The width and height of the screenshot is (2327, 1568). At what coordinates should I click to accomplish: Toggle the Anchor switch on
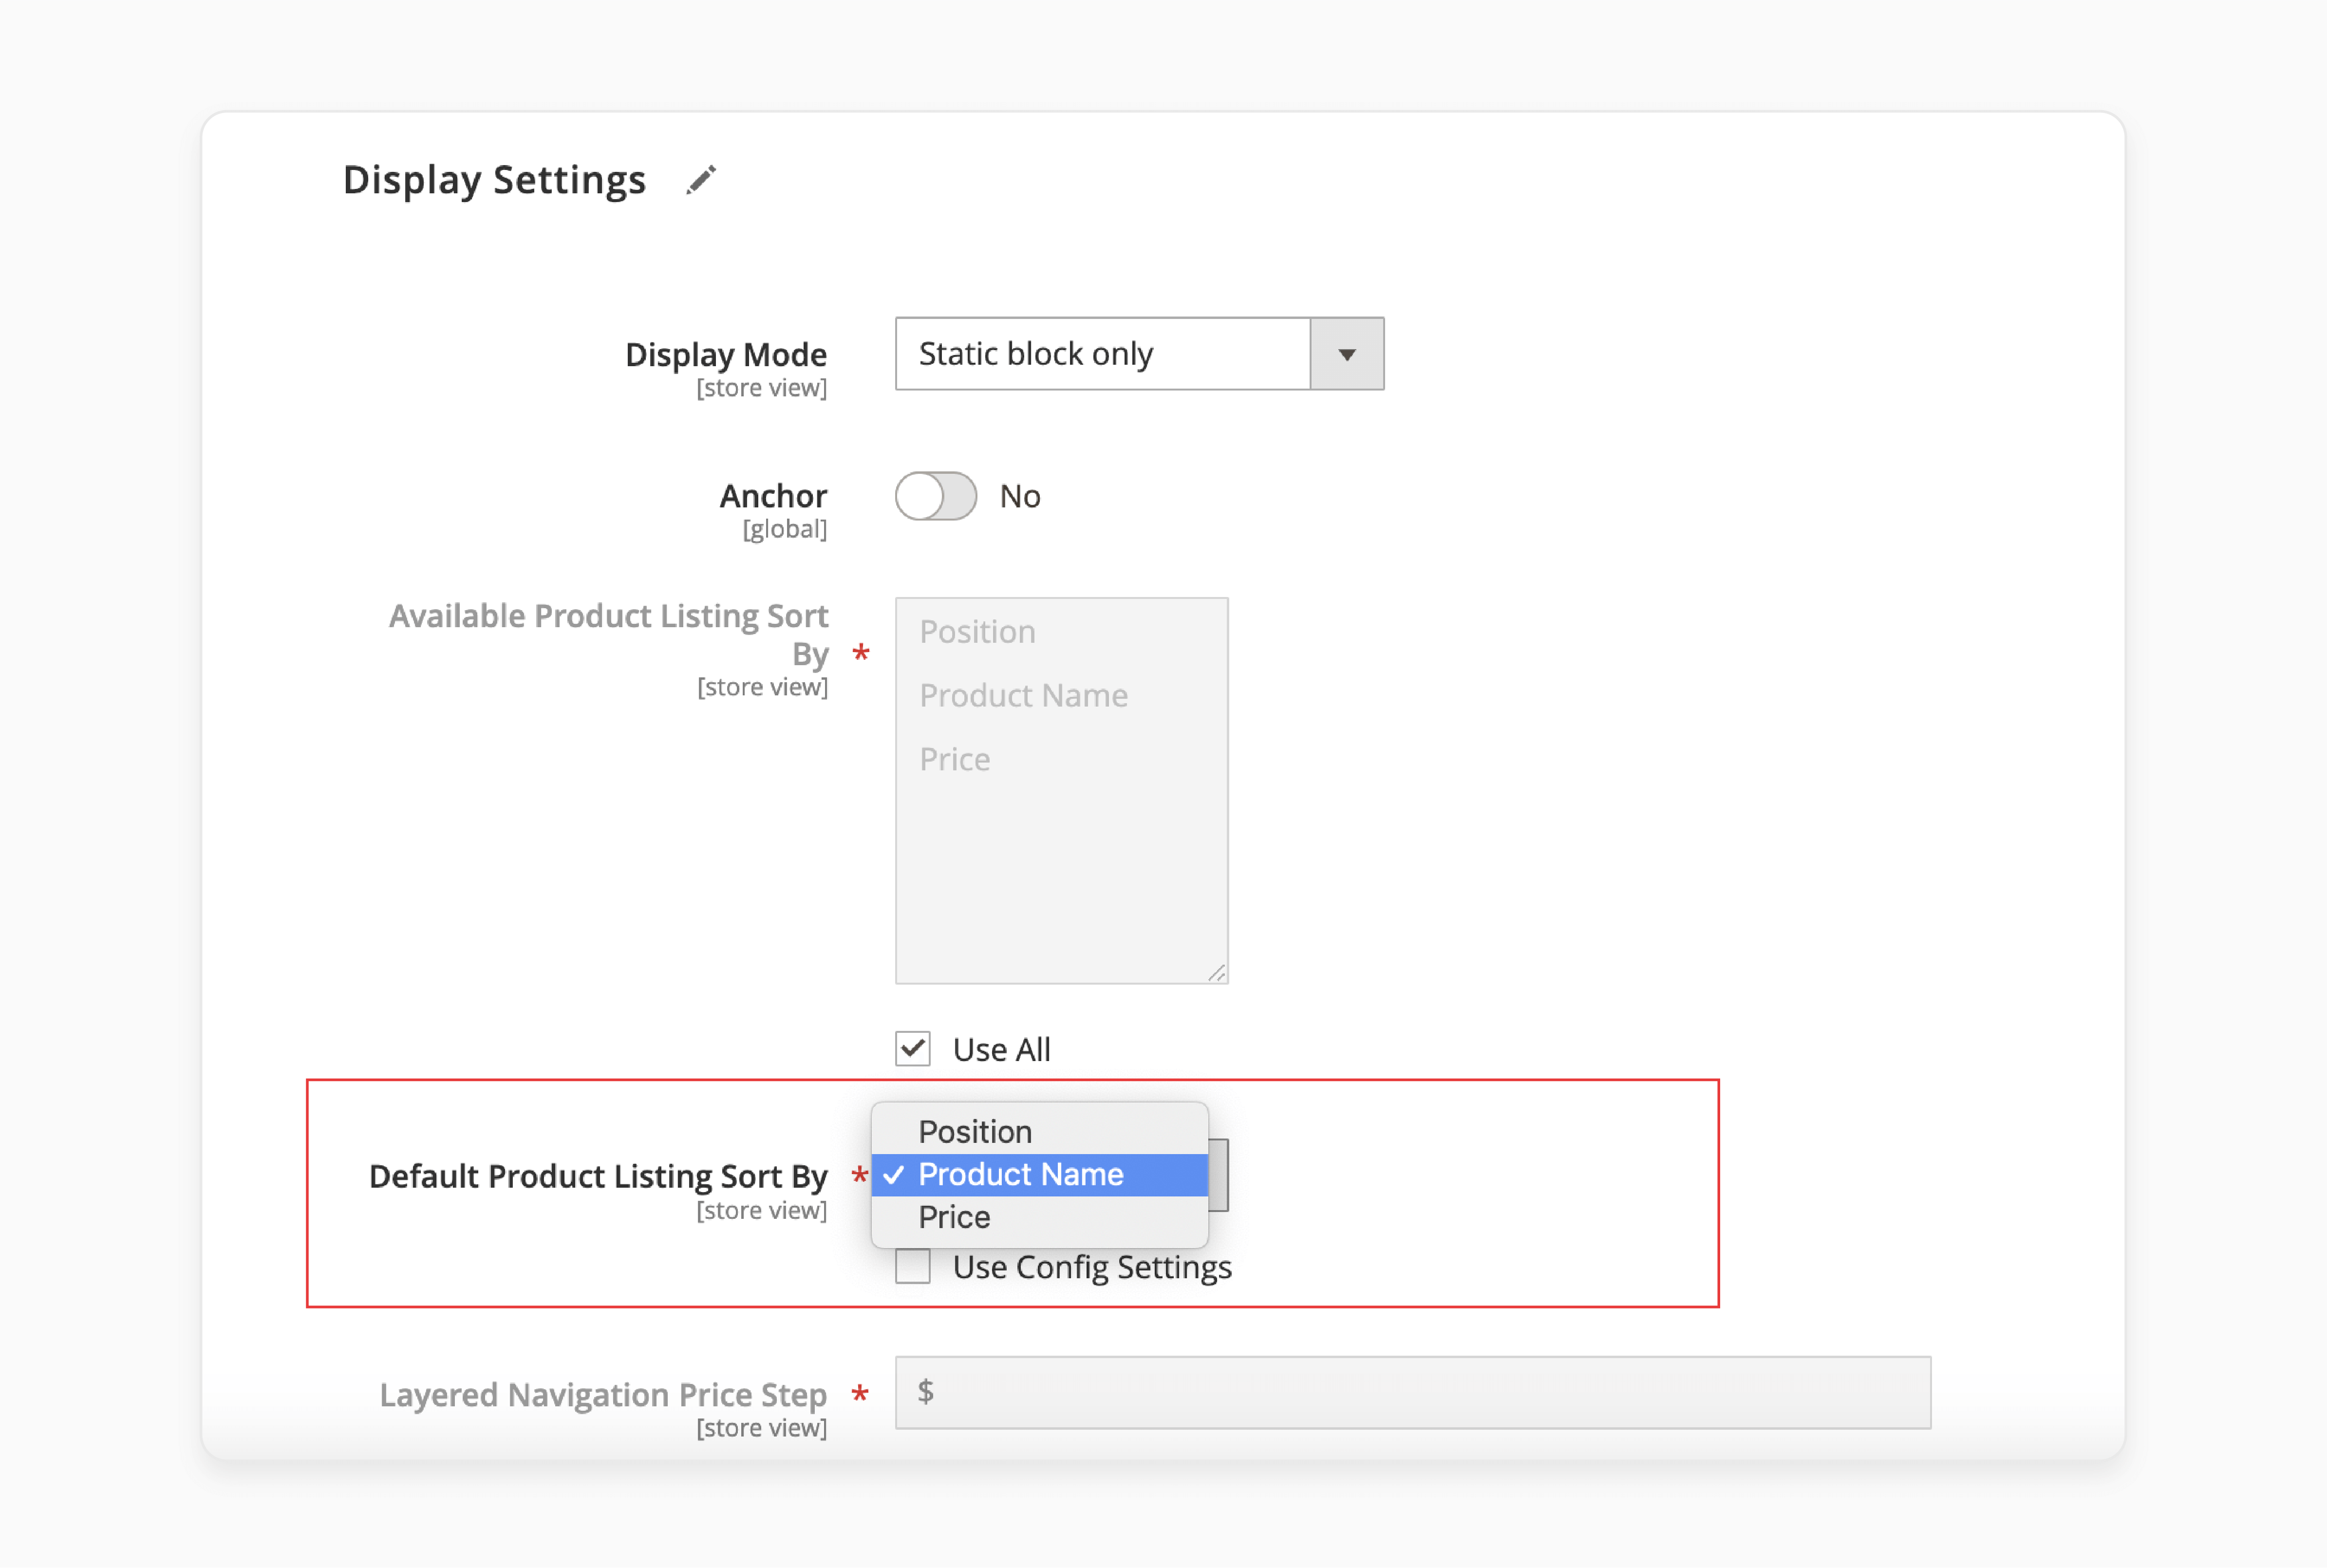pyautogui.click(x=936, y=496)
